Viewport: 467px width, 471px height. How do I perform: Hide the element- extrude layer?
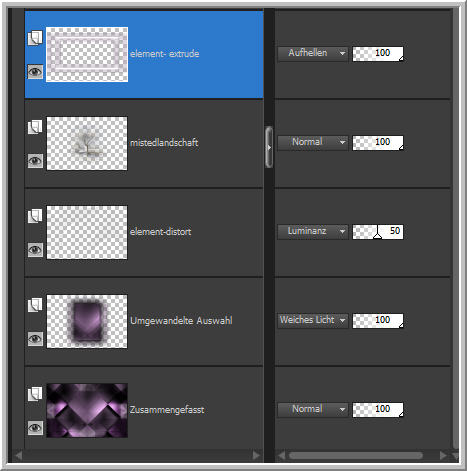[35, 72]
